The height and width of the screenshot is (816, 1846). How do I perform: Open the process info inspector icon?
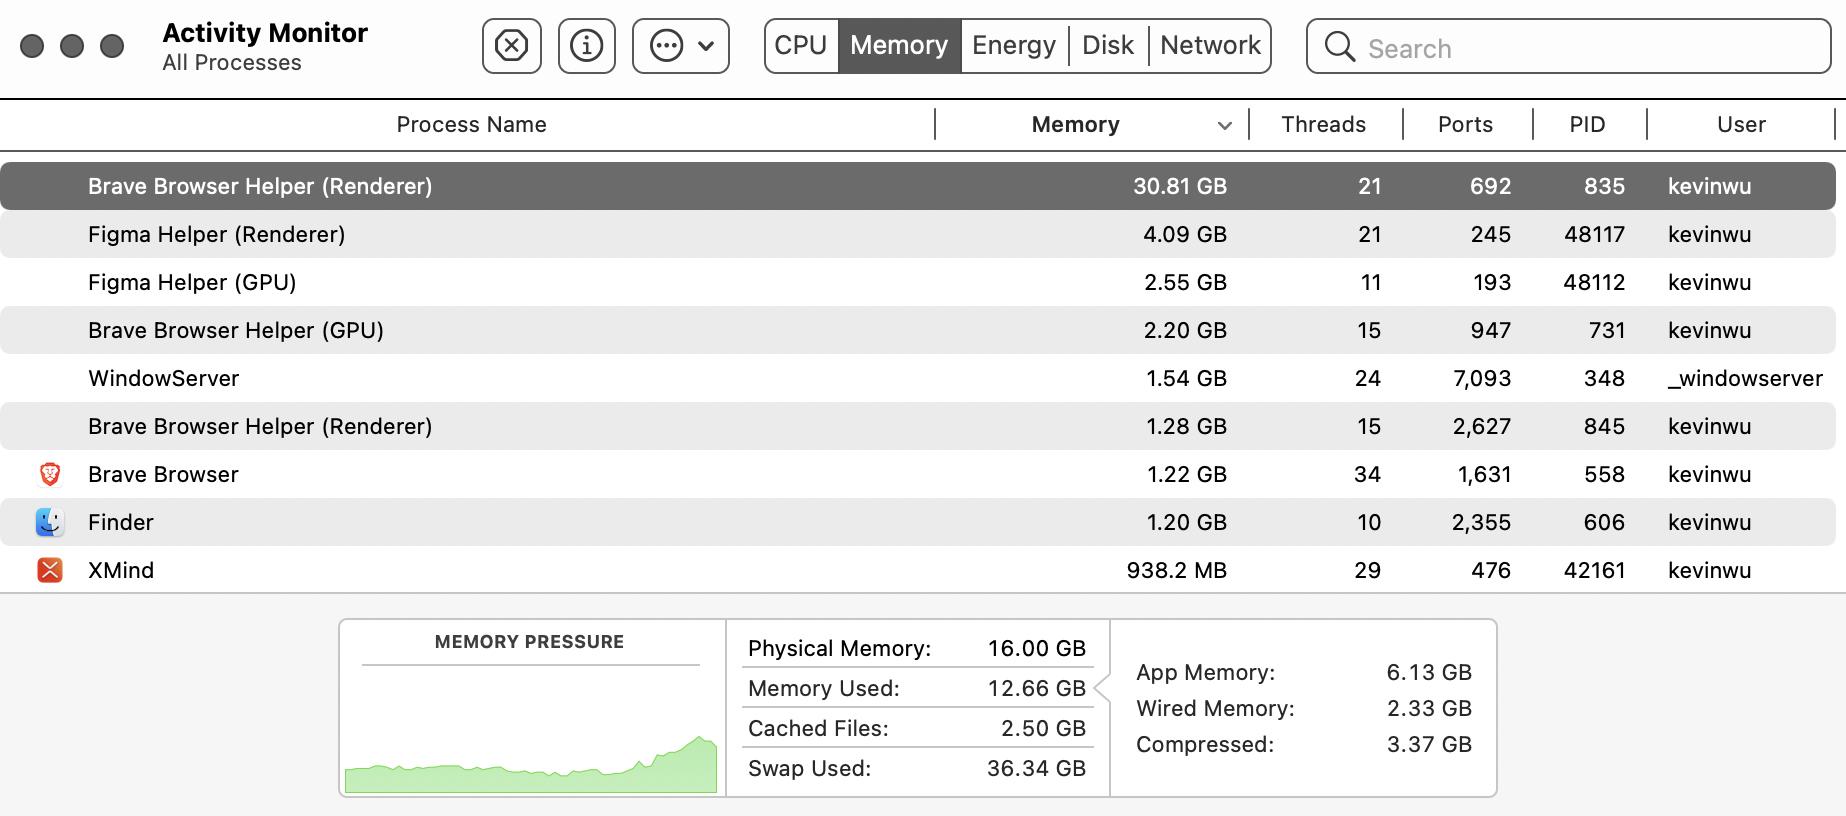[x=587, y=46]
